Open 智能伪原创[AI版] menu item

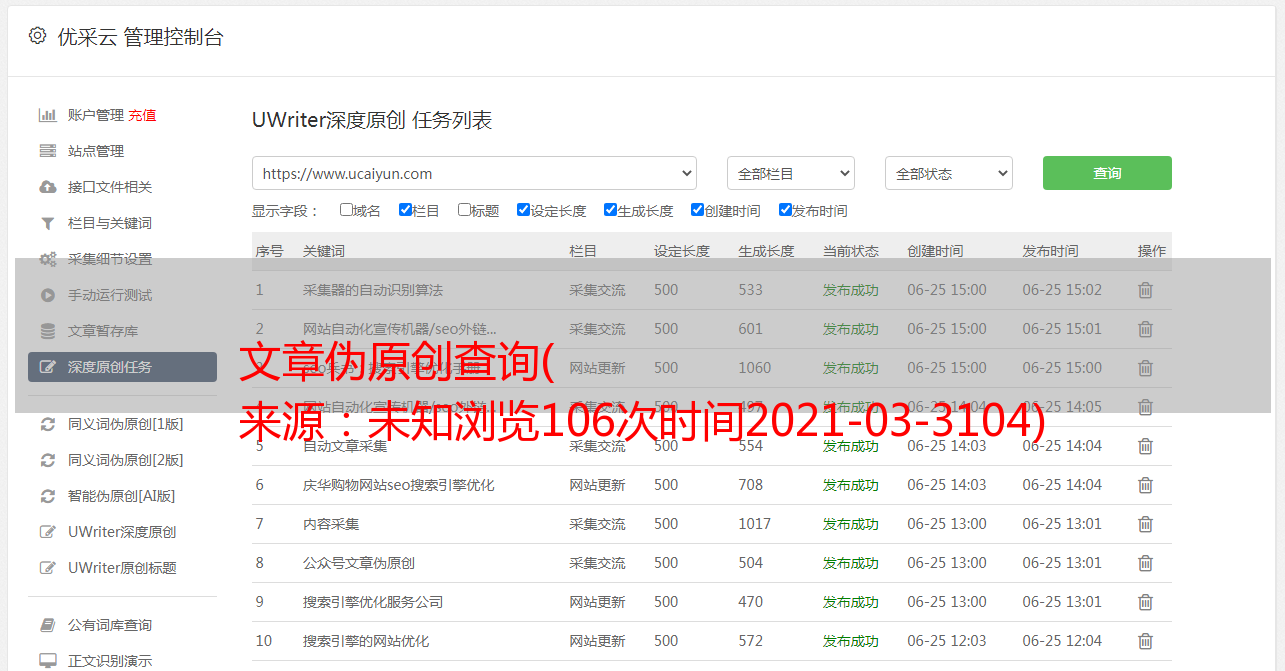121,496
